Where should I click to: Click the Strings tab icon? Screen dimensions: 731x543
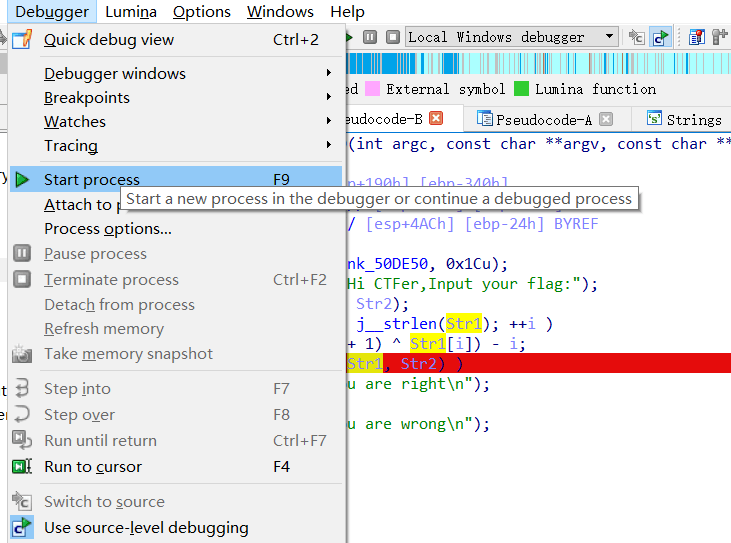[654, 119]
